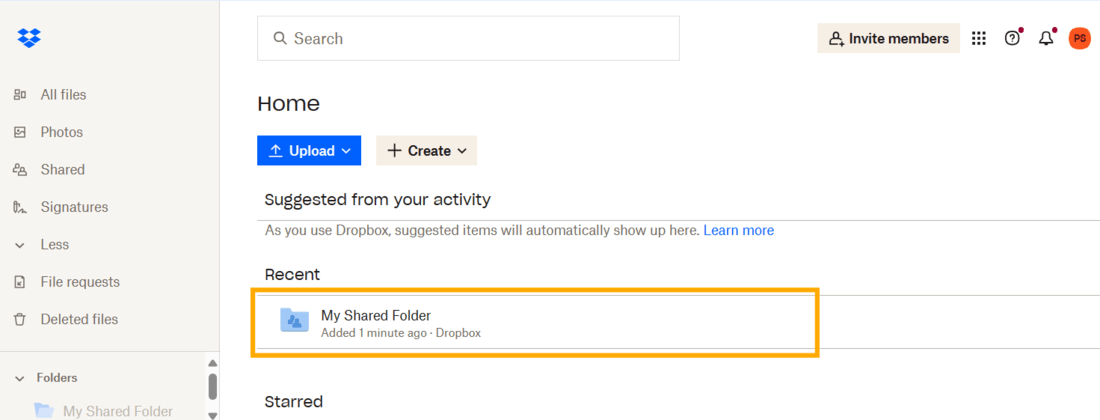Open the notifications bell icon
The image size is (1100, 420).
tap(1046, 38)
